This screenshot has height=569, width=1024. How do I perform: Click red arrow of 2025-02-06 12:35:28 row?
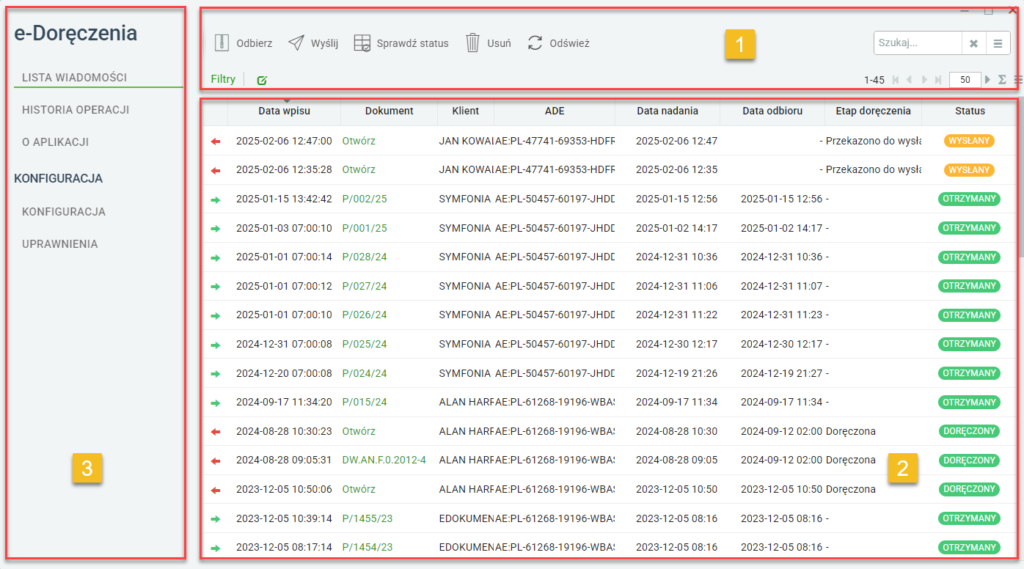click(216, 171)
